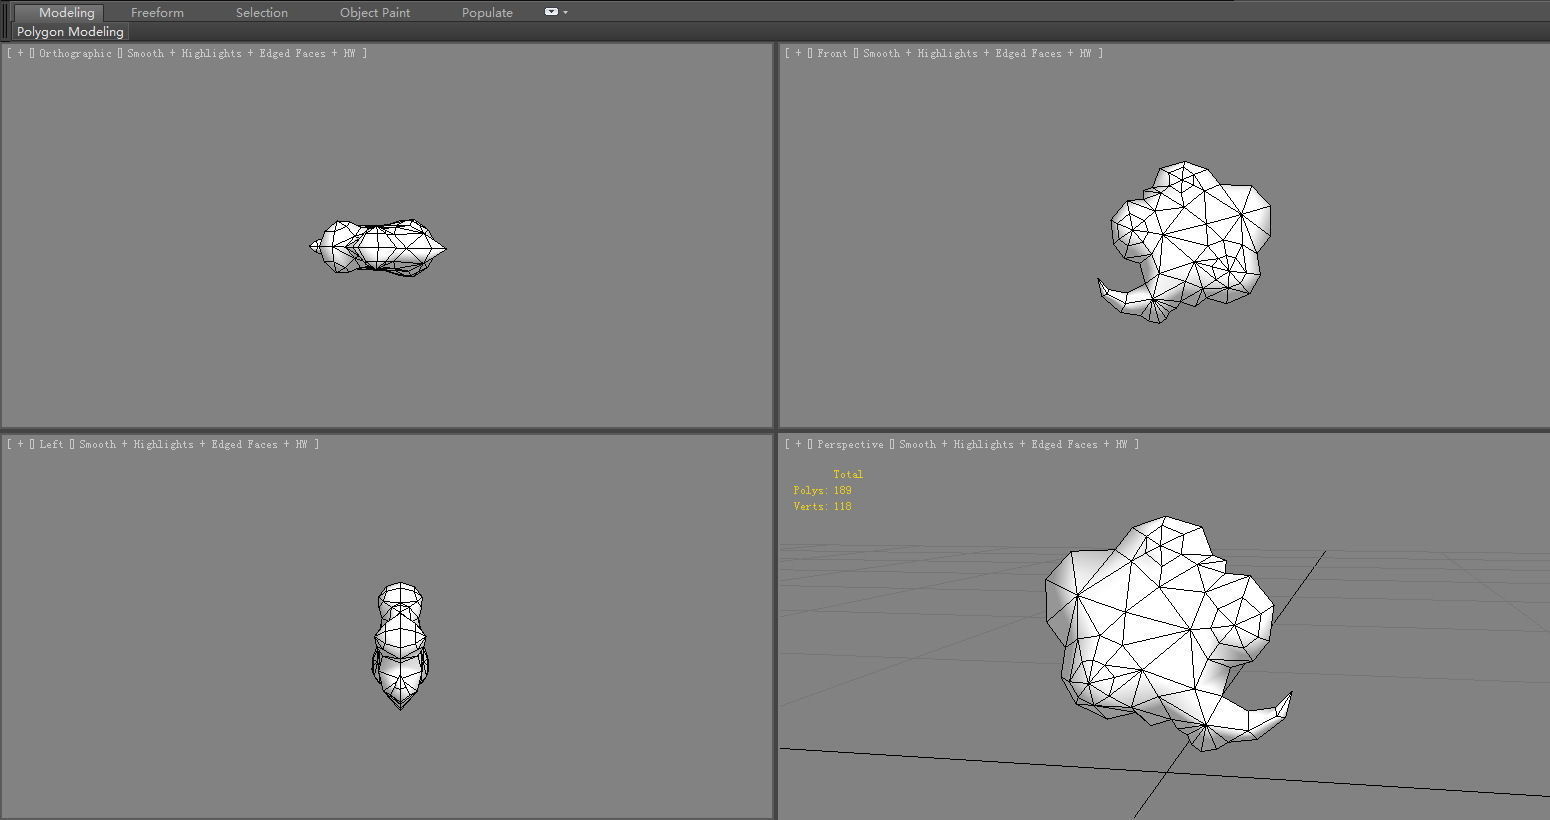Open the Orthographic point-of-view label menu
The height and width of the screenshot is (820, 1550).
pos(75,53)
